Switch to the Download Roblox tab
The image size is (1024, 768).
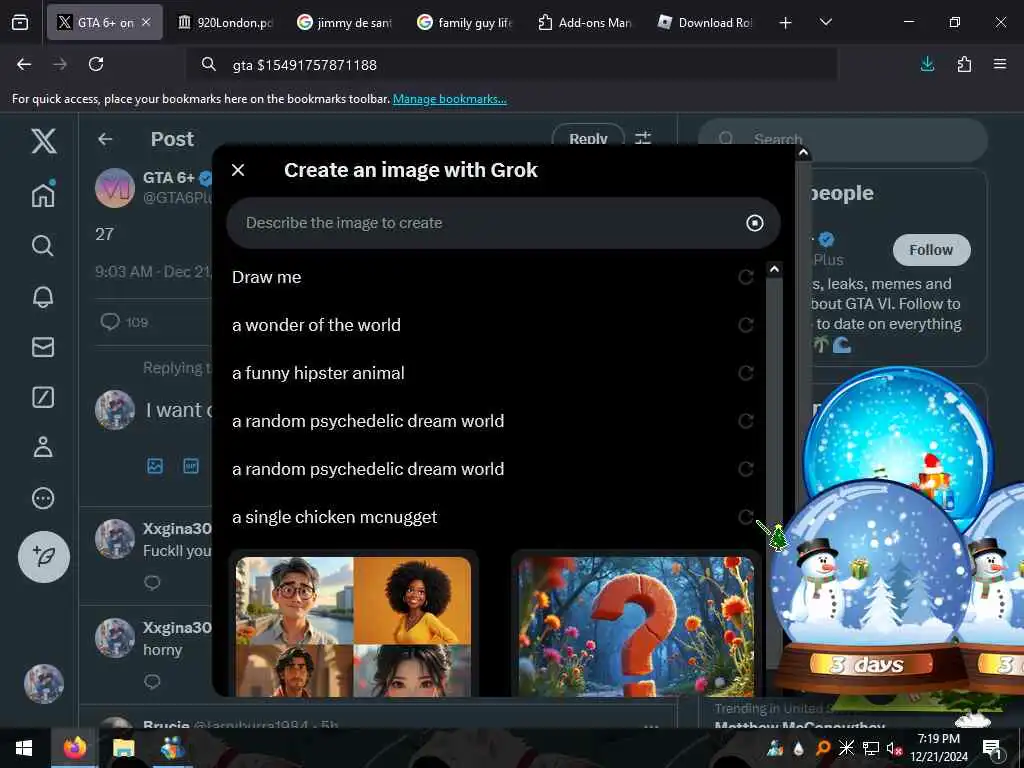coord(705,23)
